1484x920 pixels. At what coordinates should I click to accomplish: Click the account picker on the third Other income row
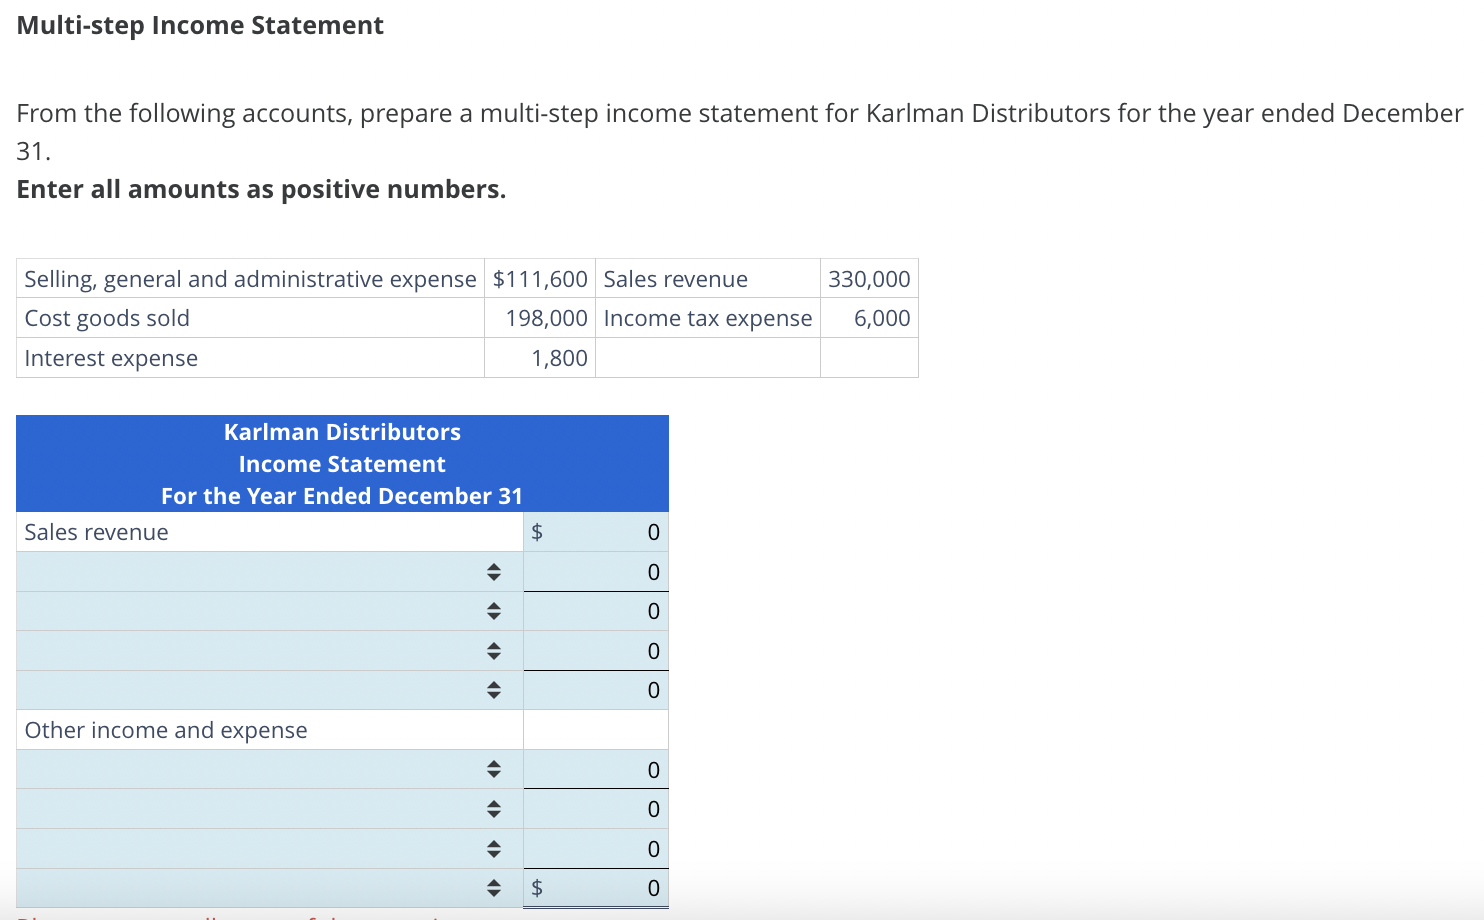click(493, 848)
